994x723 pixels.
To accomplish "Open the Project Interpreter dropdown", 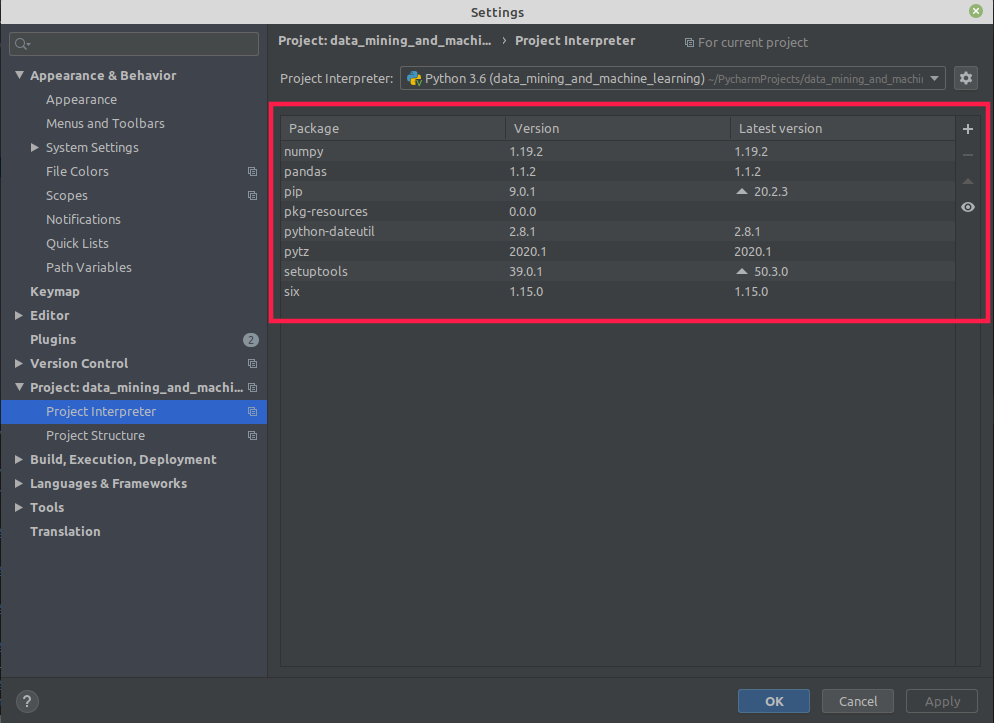I will pyautogui.click(x=935, y=77).
